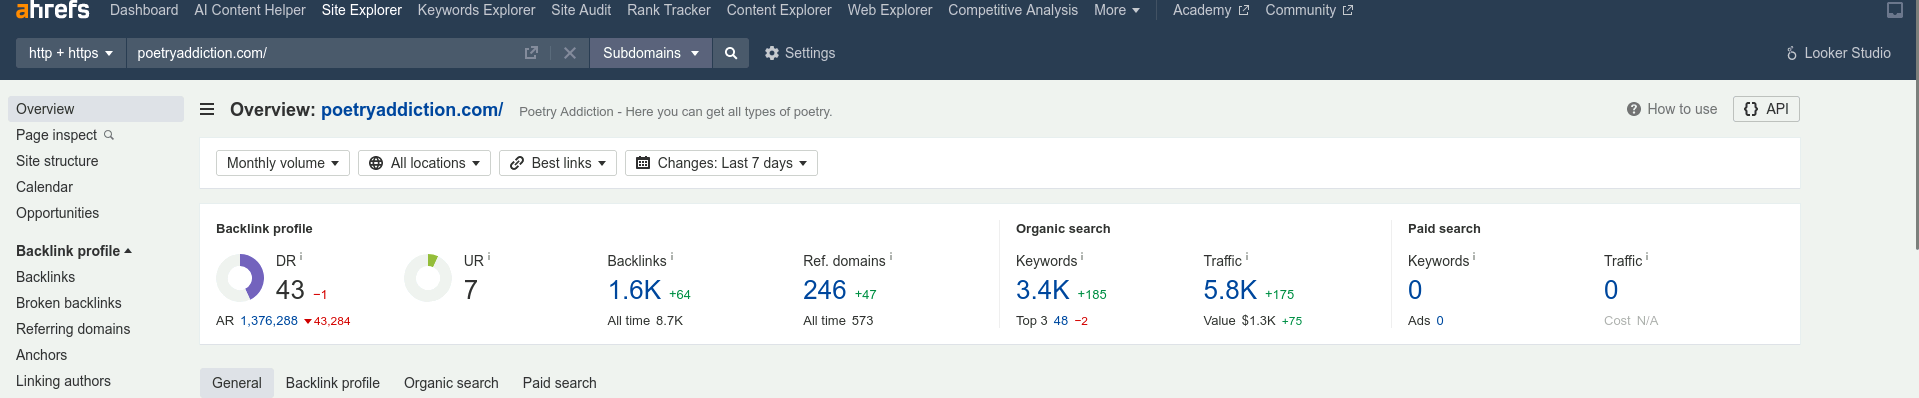Open the More menu dropdown

pos(1116,10)
